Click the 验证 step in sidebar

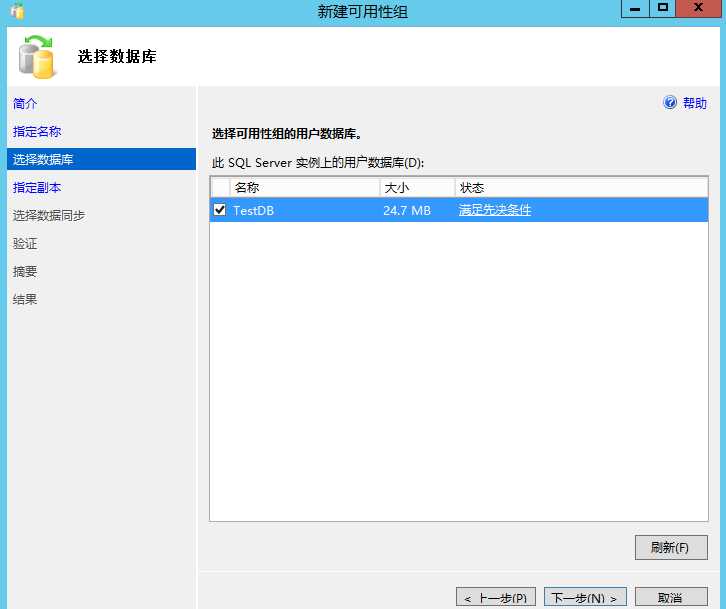(x=25, y=243)
